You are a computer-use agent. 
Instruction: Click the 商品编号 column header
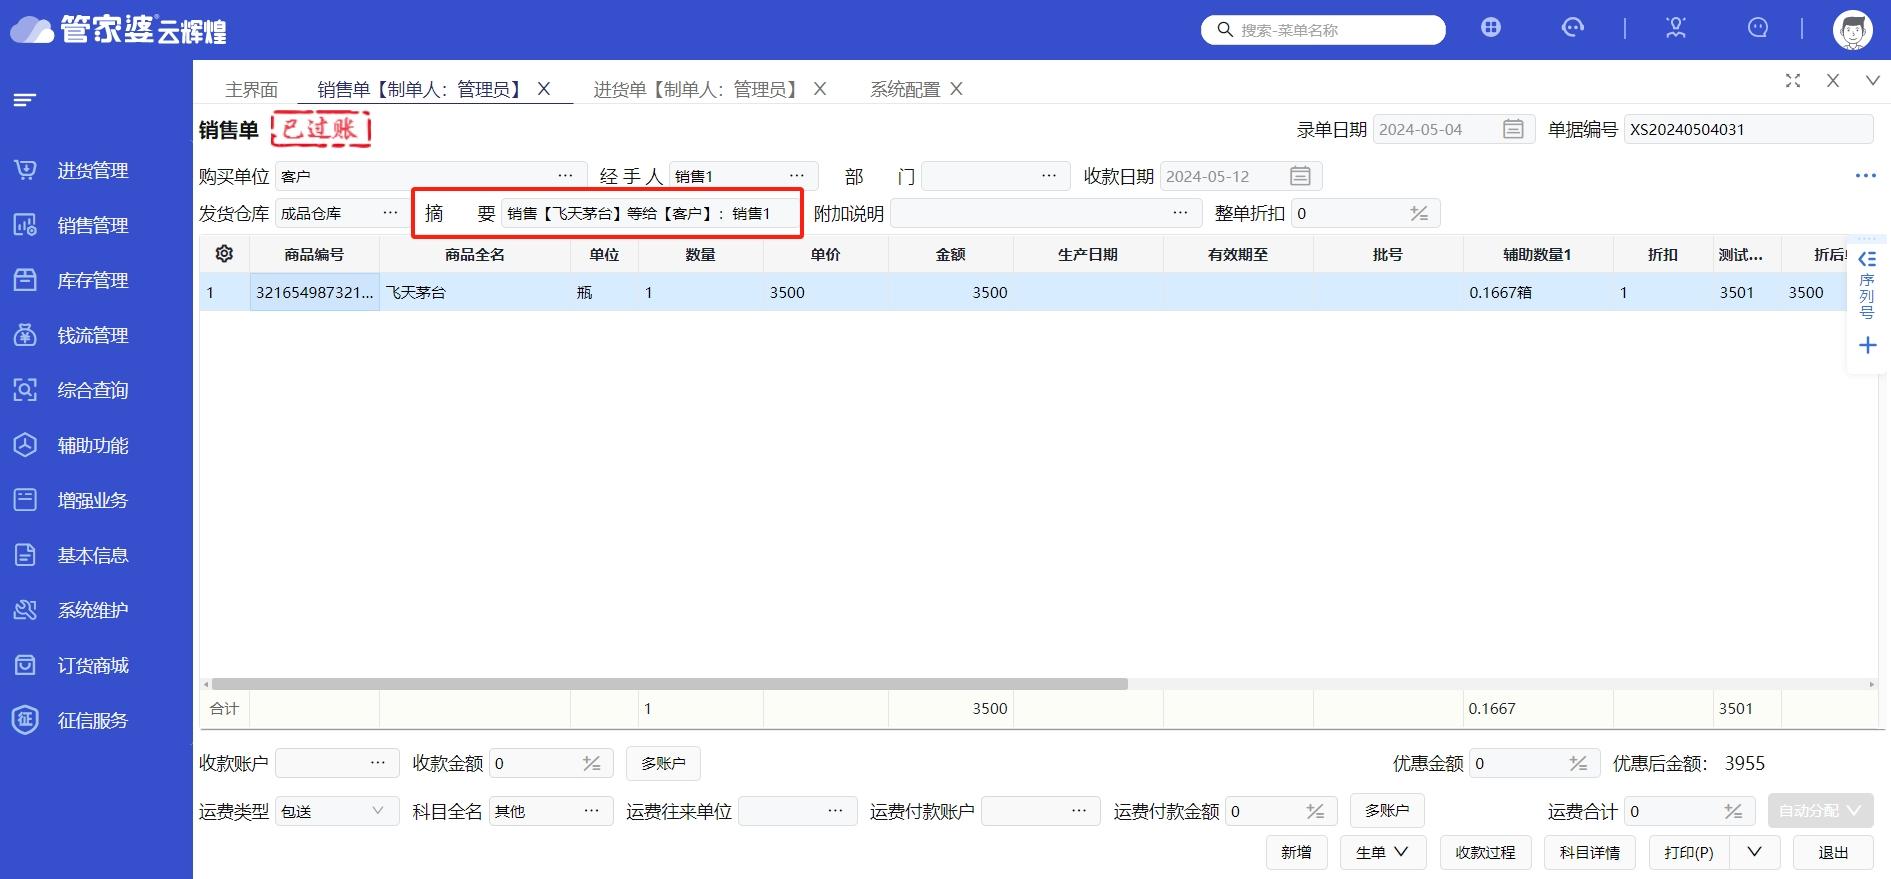[x=314, y=254]
